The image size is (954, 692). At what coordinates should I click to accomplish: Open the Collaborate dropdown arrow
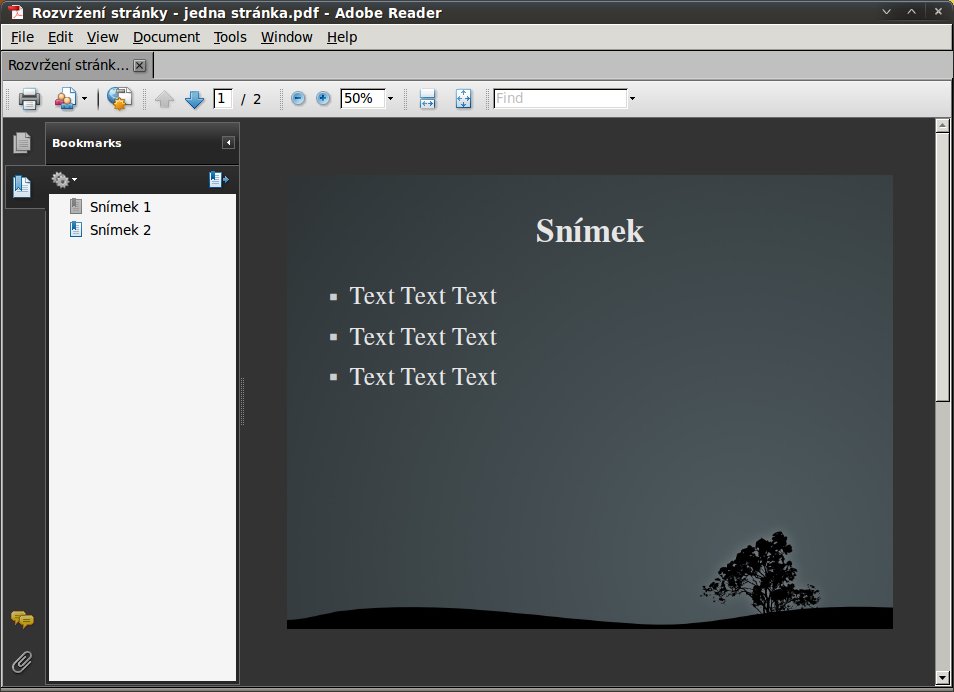coord(85,99)
